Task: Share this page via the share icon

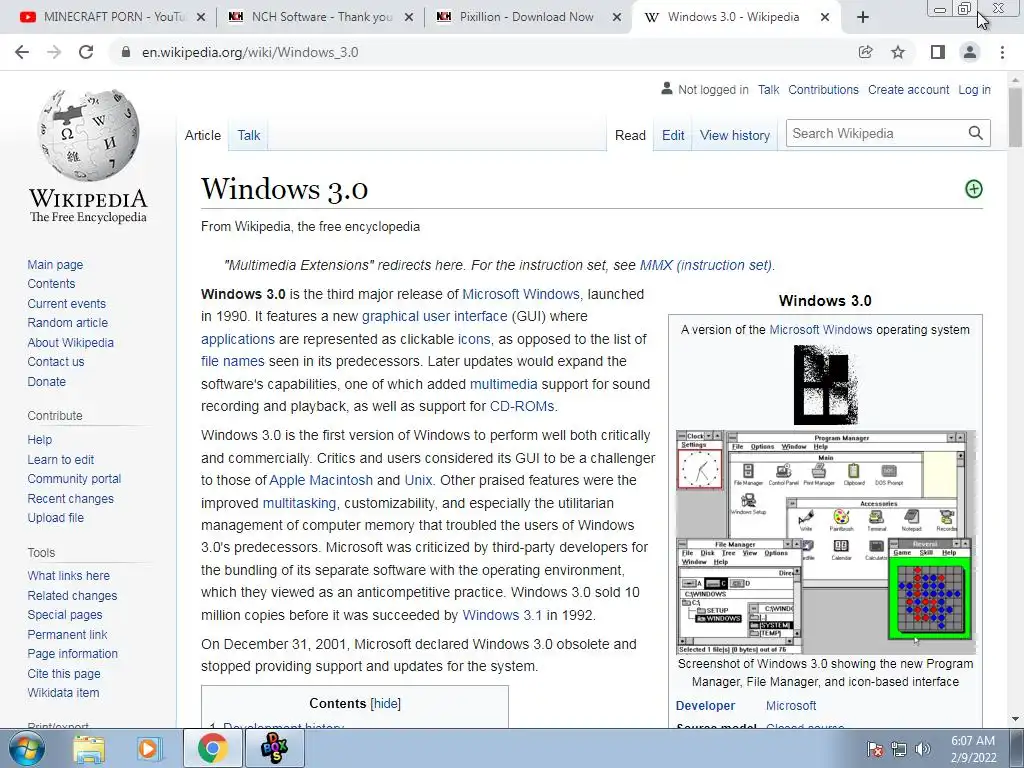Action: pyautogui.click(x=865, y=52)
